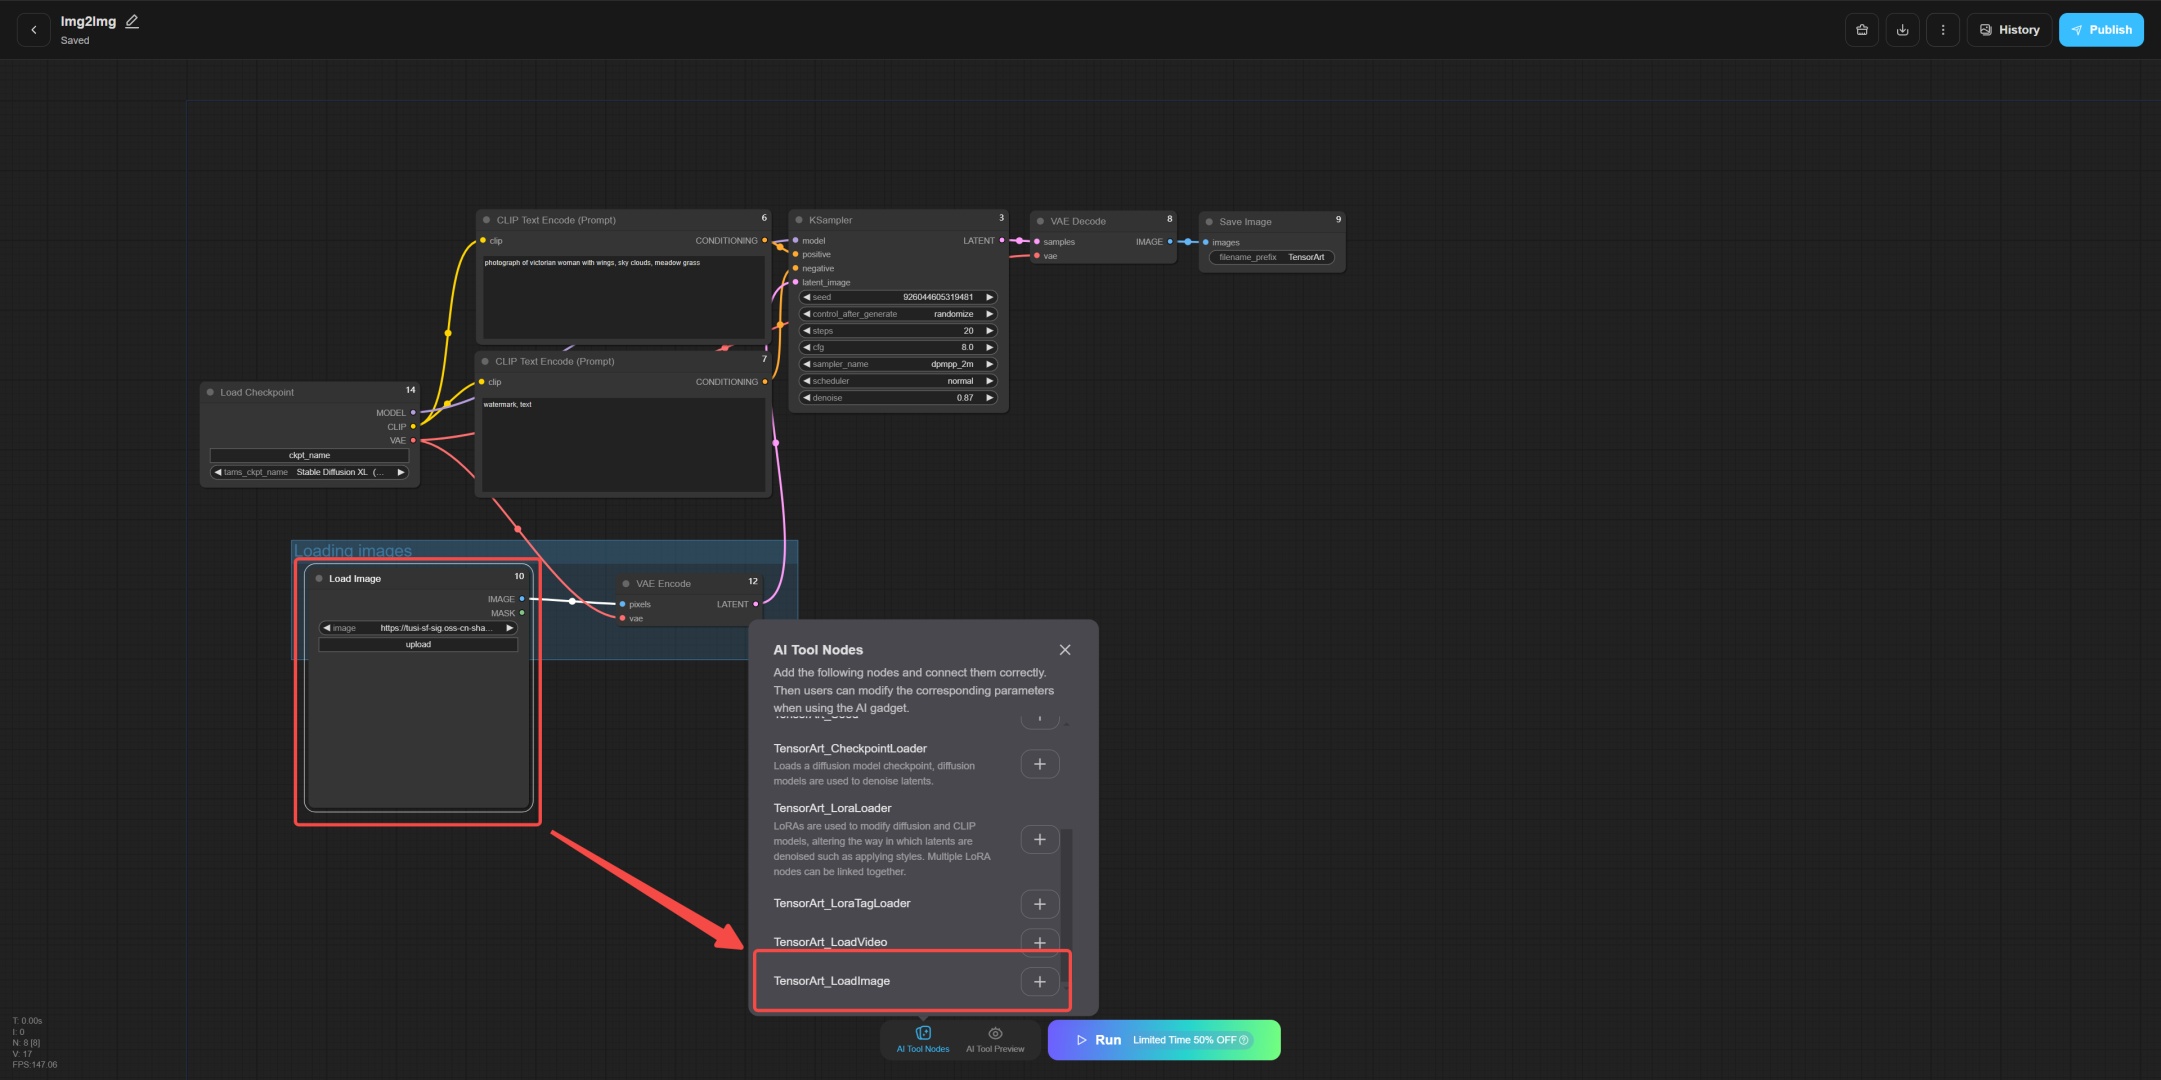The image size is (2161, 1080).
Task: Increase the denoise value with right arrow
Action: 990,398
